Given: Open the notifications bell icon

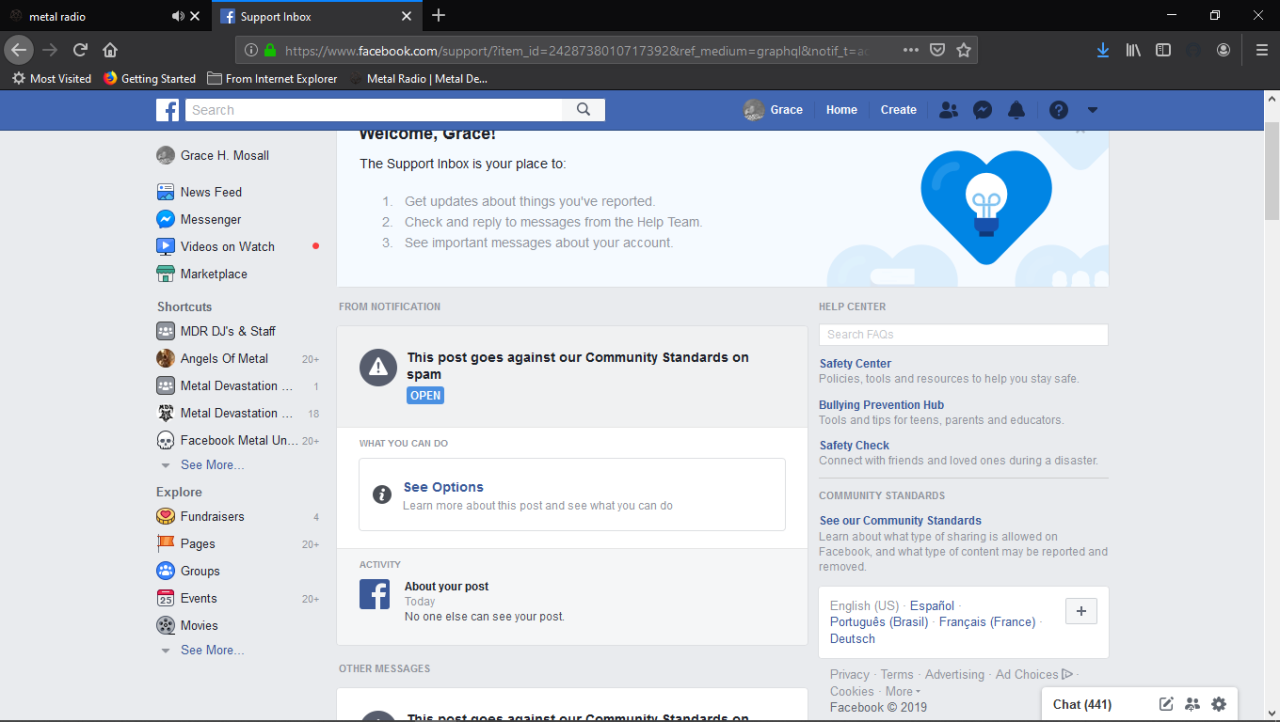Looking at the screenshot, I should [1016, 110].
